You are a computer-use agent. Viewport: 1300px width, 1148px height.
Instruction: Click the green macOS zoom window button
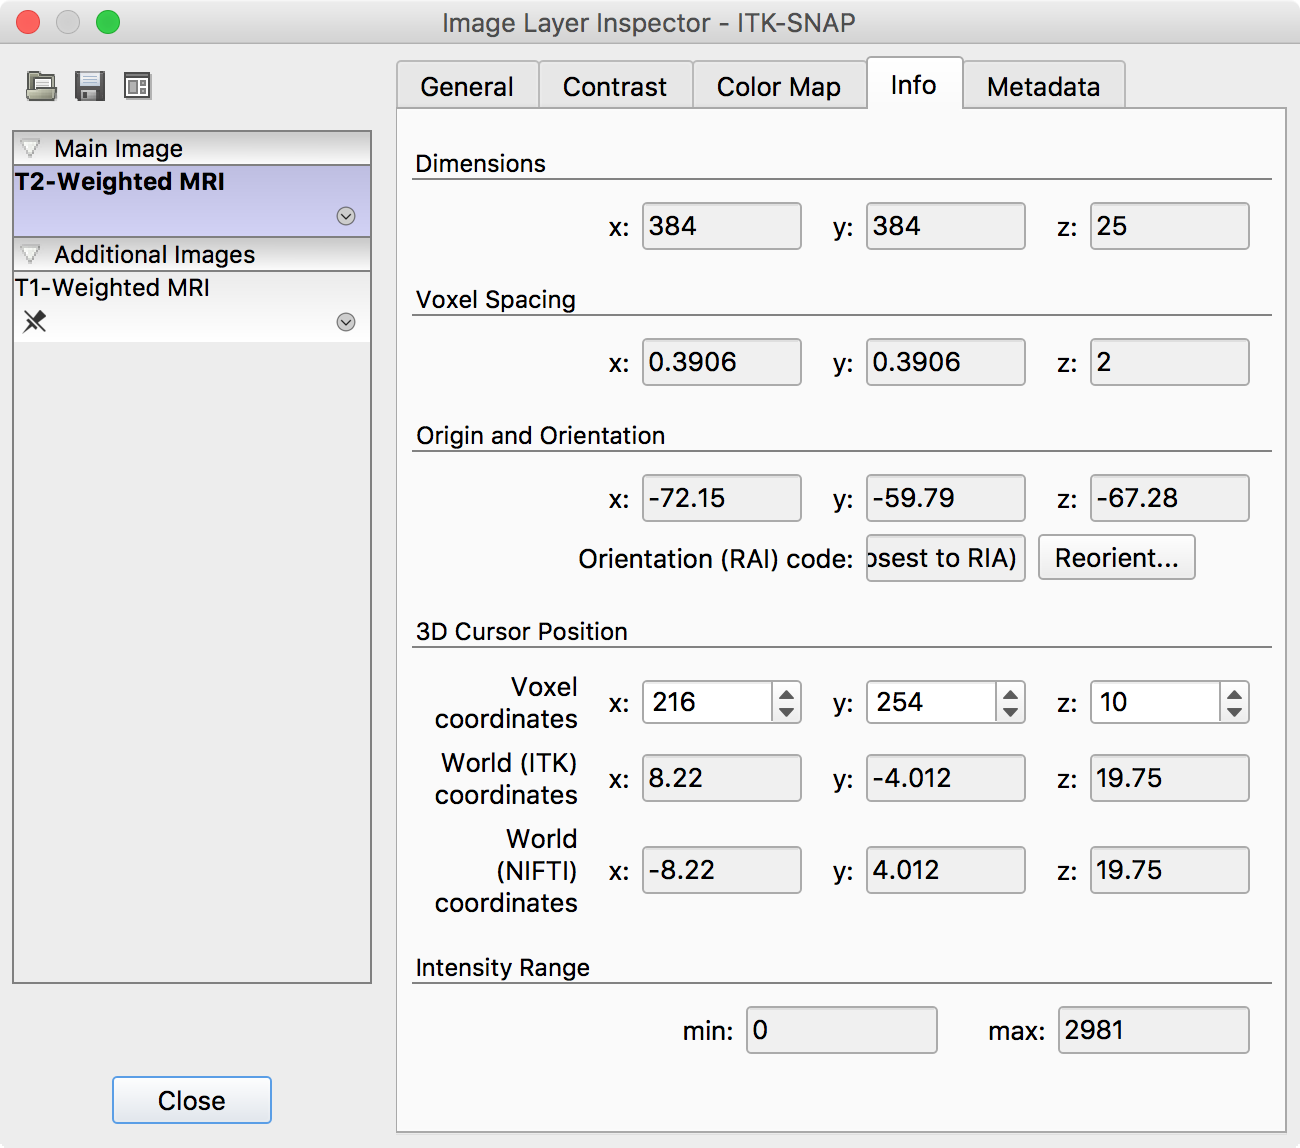click(x=108, y=22)
